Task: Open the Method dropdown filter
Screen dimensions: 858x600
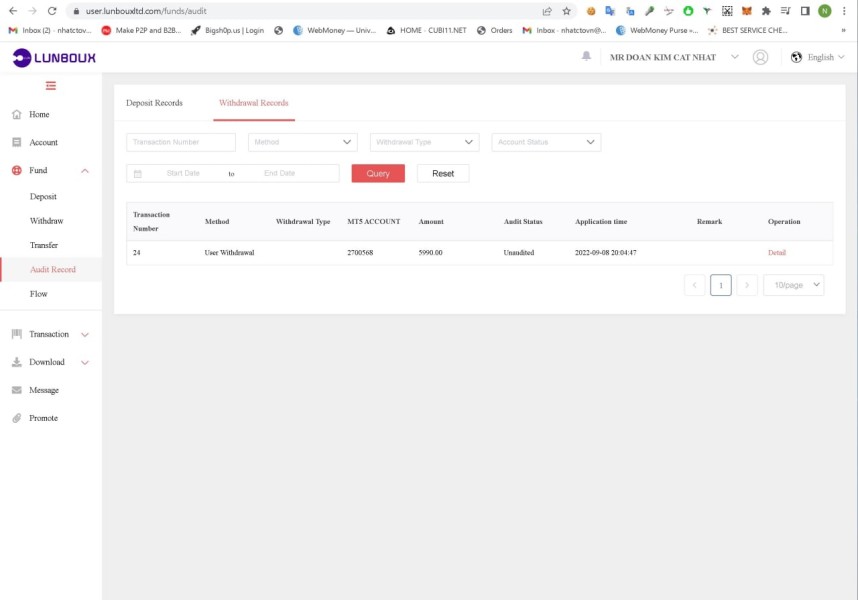Action: 303,142
